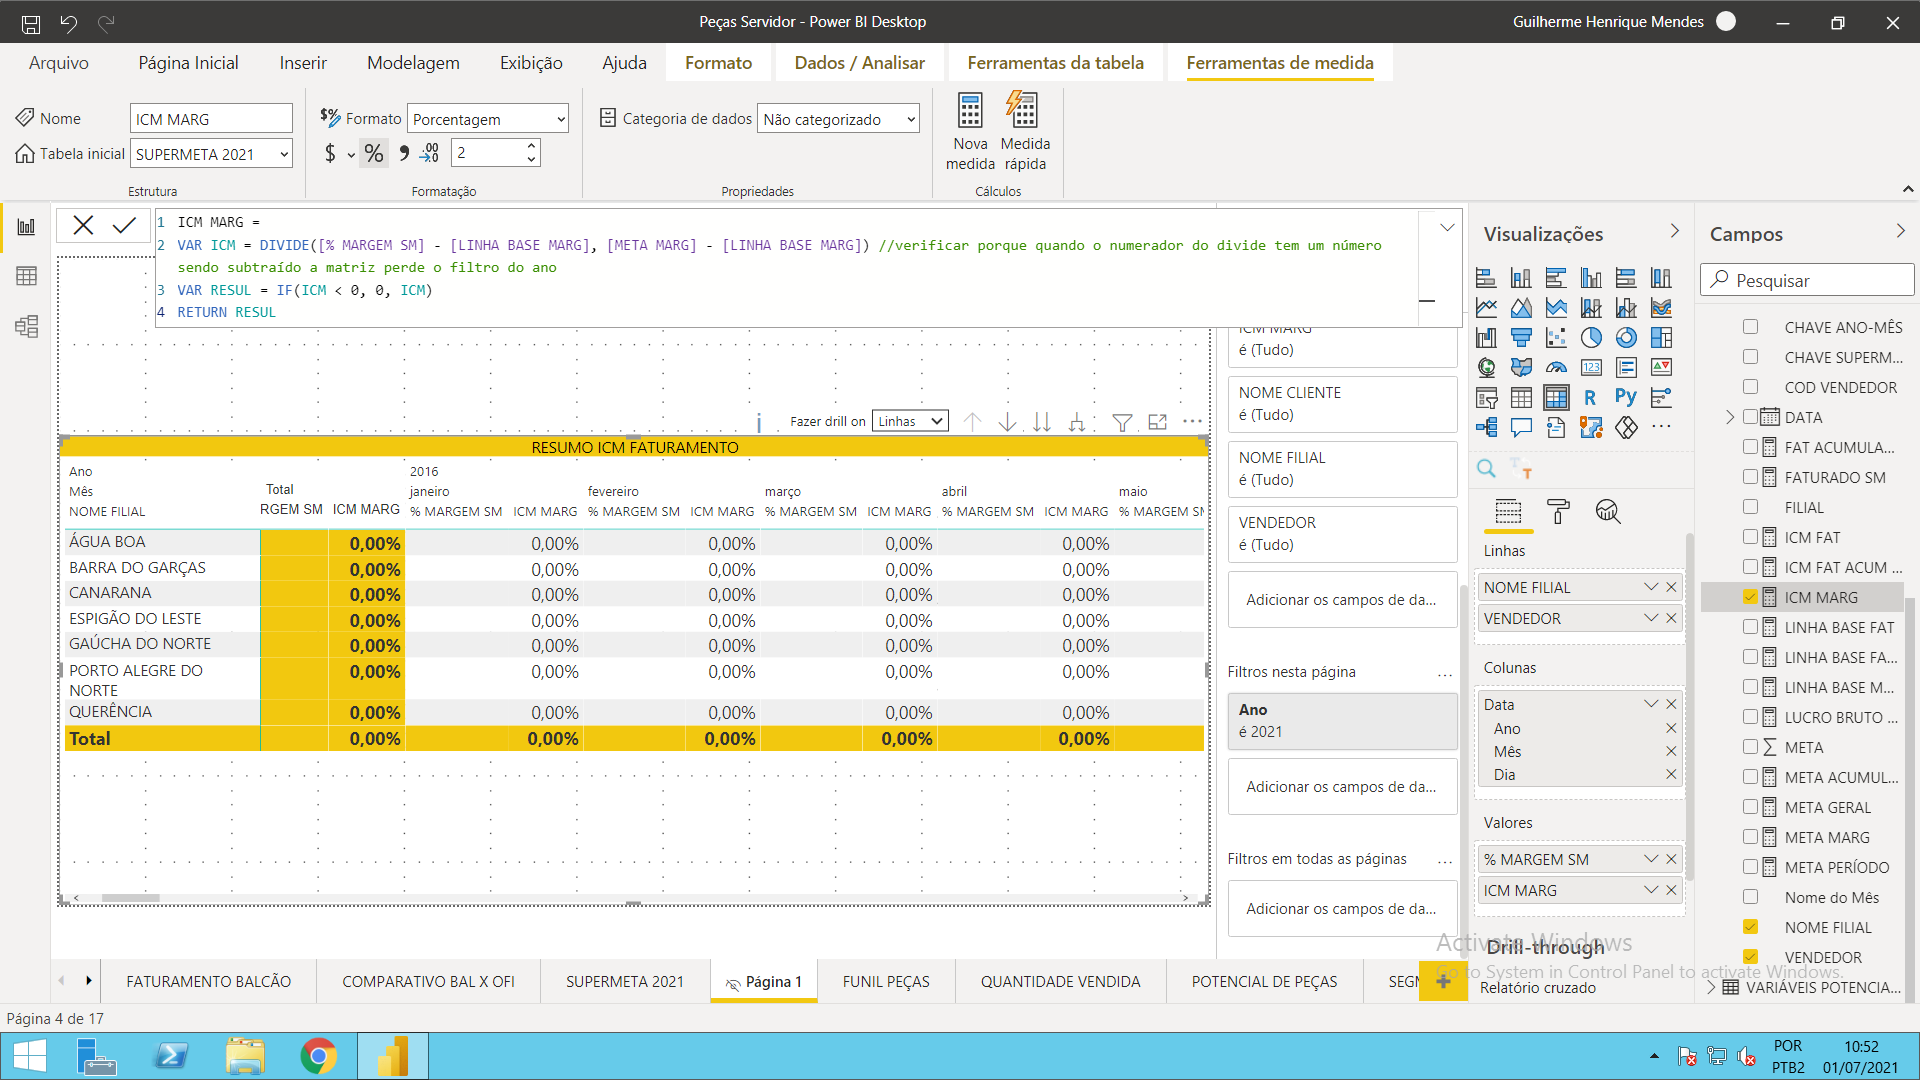
Task: Click the Ano é 2021 page filter
Action: coord(1342,721)
